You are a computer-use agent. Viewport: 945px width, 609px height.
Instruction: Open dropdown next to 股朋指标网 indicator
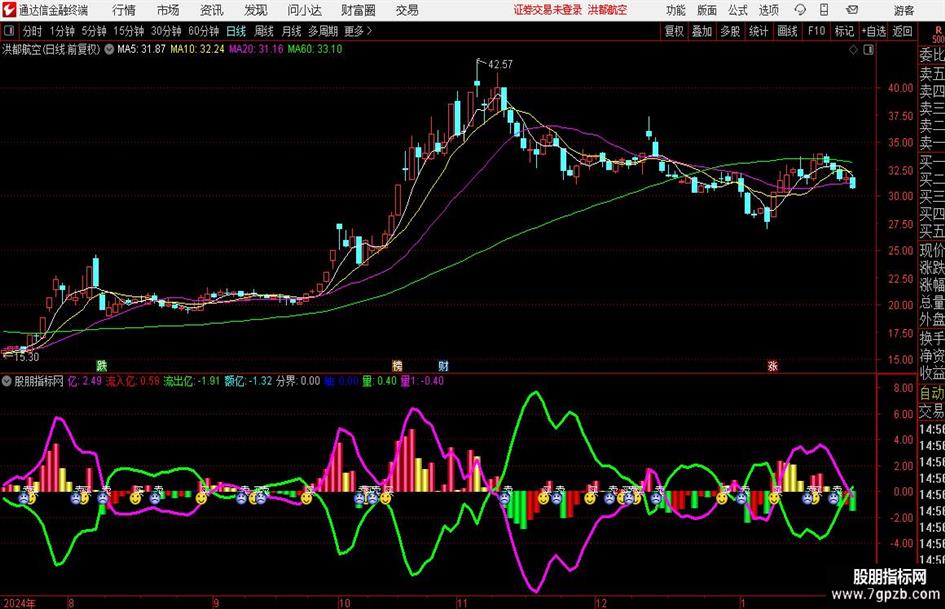coord(7,381)
